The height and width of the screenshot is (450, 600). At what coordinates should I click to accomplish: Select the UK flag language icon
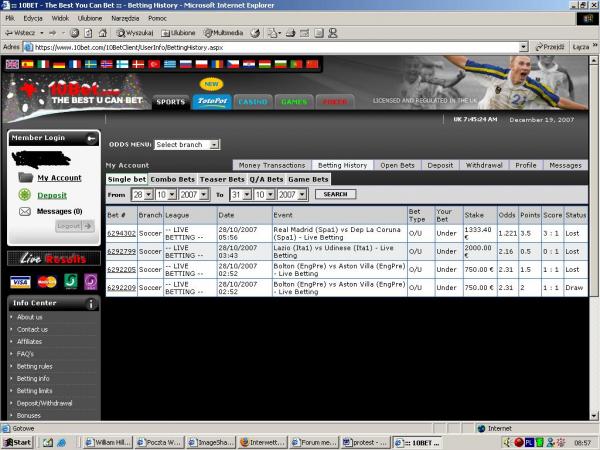pos(12,64)
